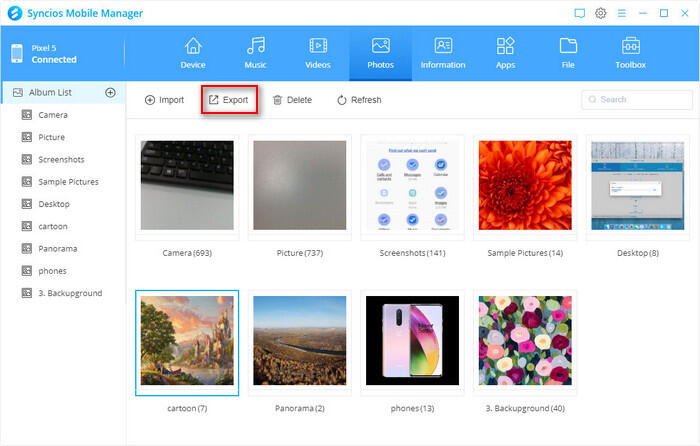Select Panorama album in sidebar

pyautogui.click(x=57, y=248)
